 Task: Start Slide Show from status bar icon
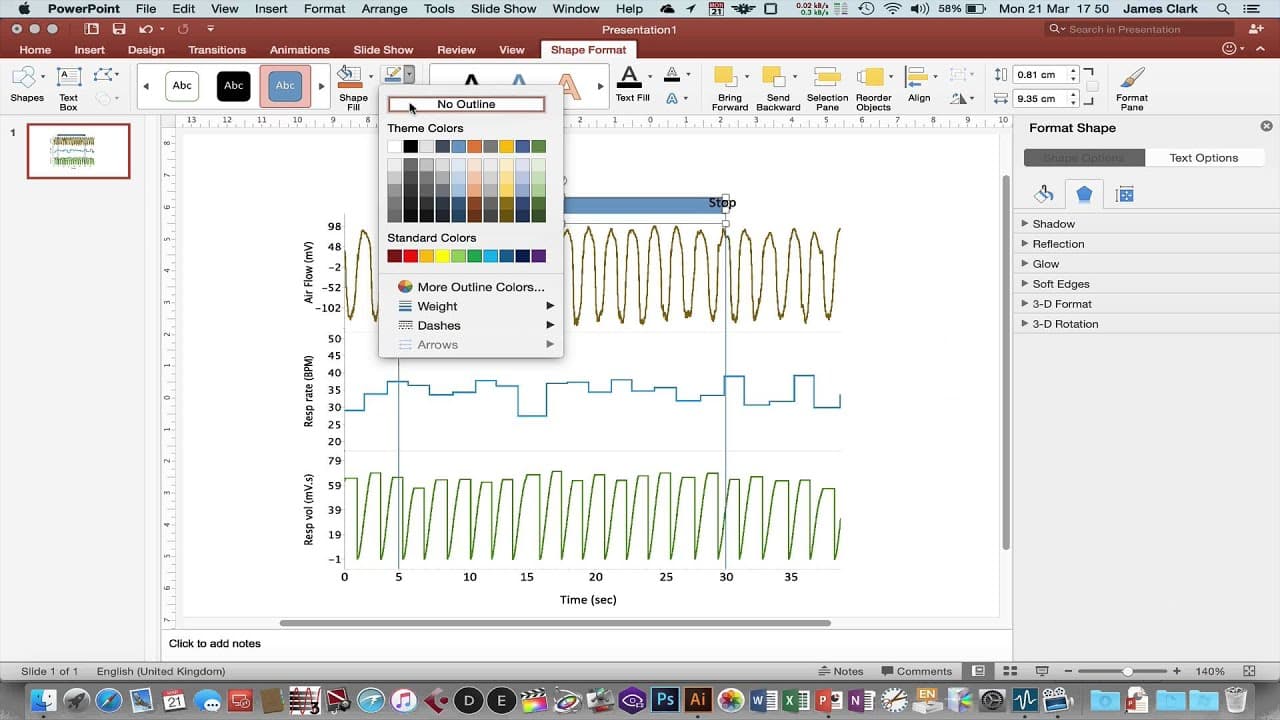1041,671
